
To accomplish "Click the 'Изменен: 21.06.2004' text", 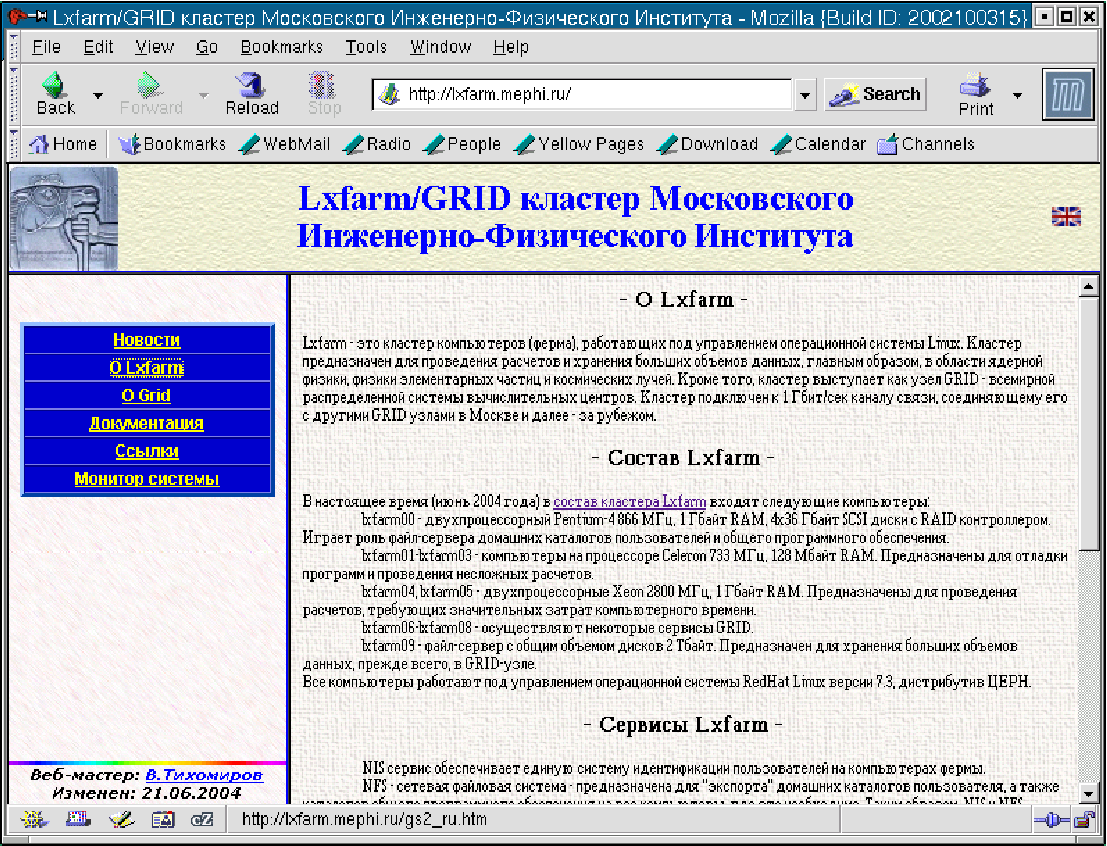I will click(x=147, y=793).
